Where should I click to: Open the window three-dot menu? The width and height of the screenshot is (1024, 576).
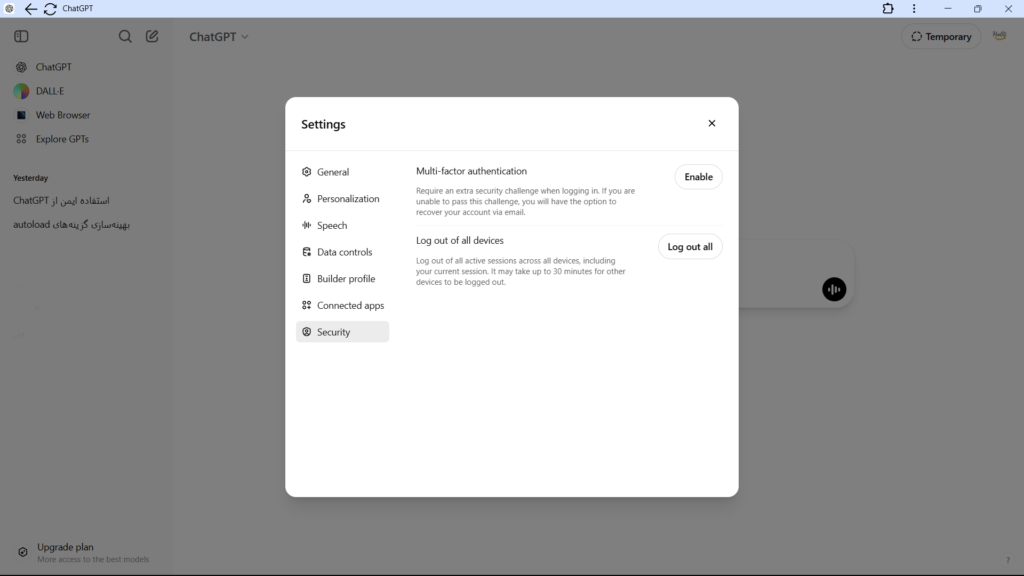point(914,8)
